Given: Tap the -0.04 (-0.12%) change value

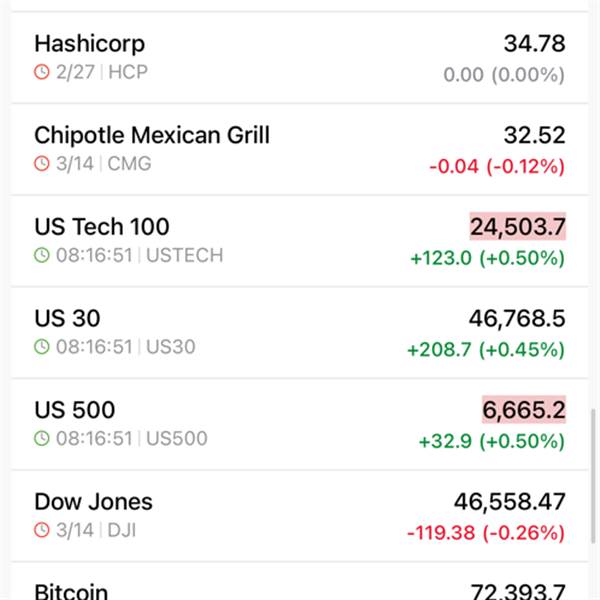Looking at the screenshot, I should (x=497, y=166).
